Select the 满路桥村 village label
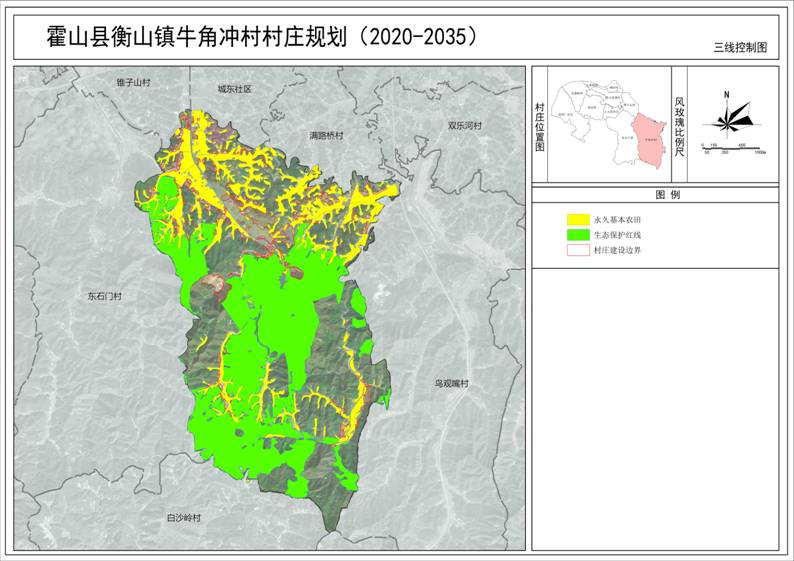 point(325,135)
